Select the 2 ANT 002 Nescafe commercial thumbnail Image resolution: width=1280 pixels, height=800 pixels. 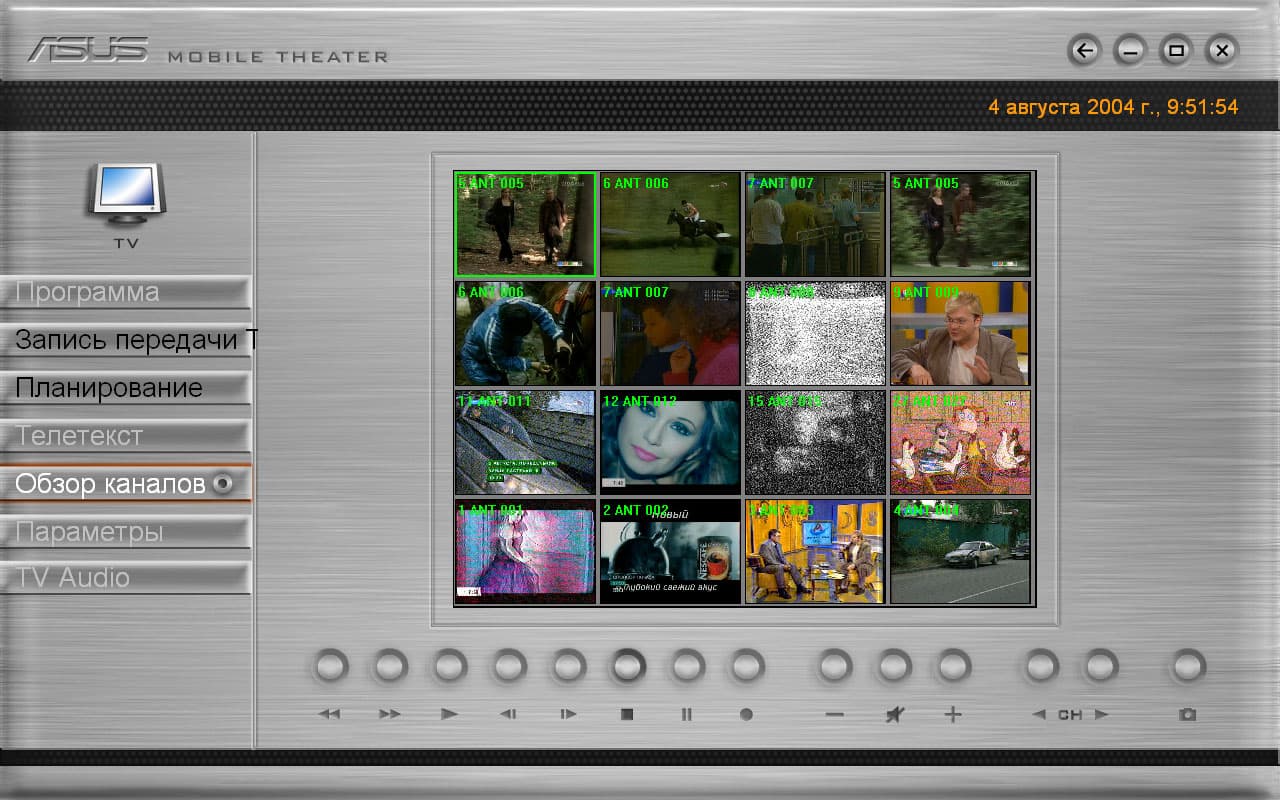(x=670, y=551)
